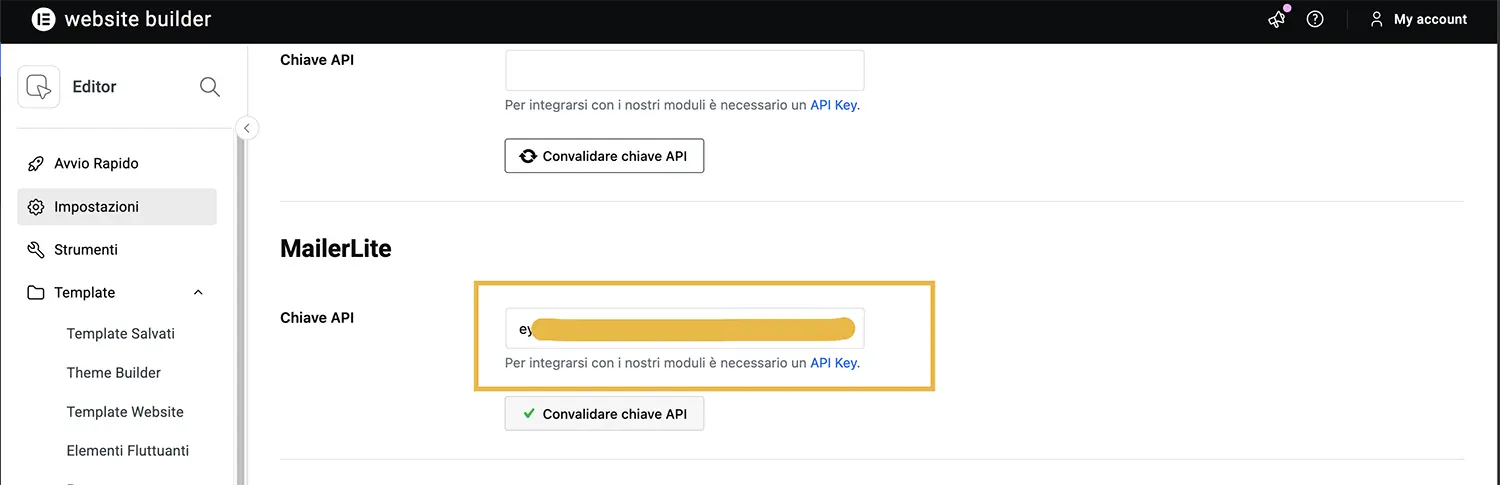Screen dimensions: 1500x485
Task: Open Theme Builder
Action: [x=114, y=372]
